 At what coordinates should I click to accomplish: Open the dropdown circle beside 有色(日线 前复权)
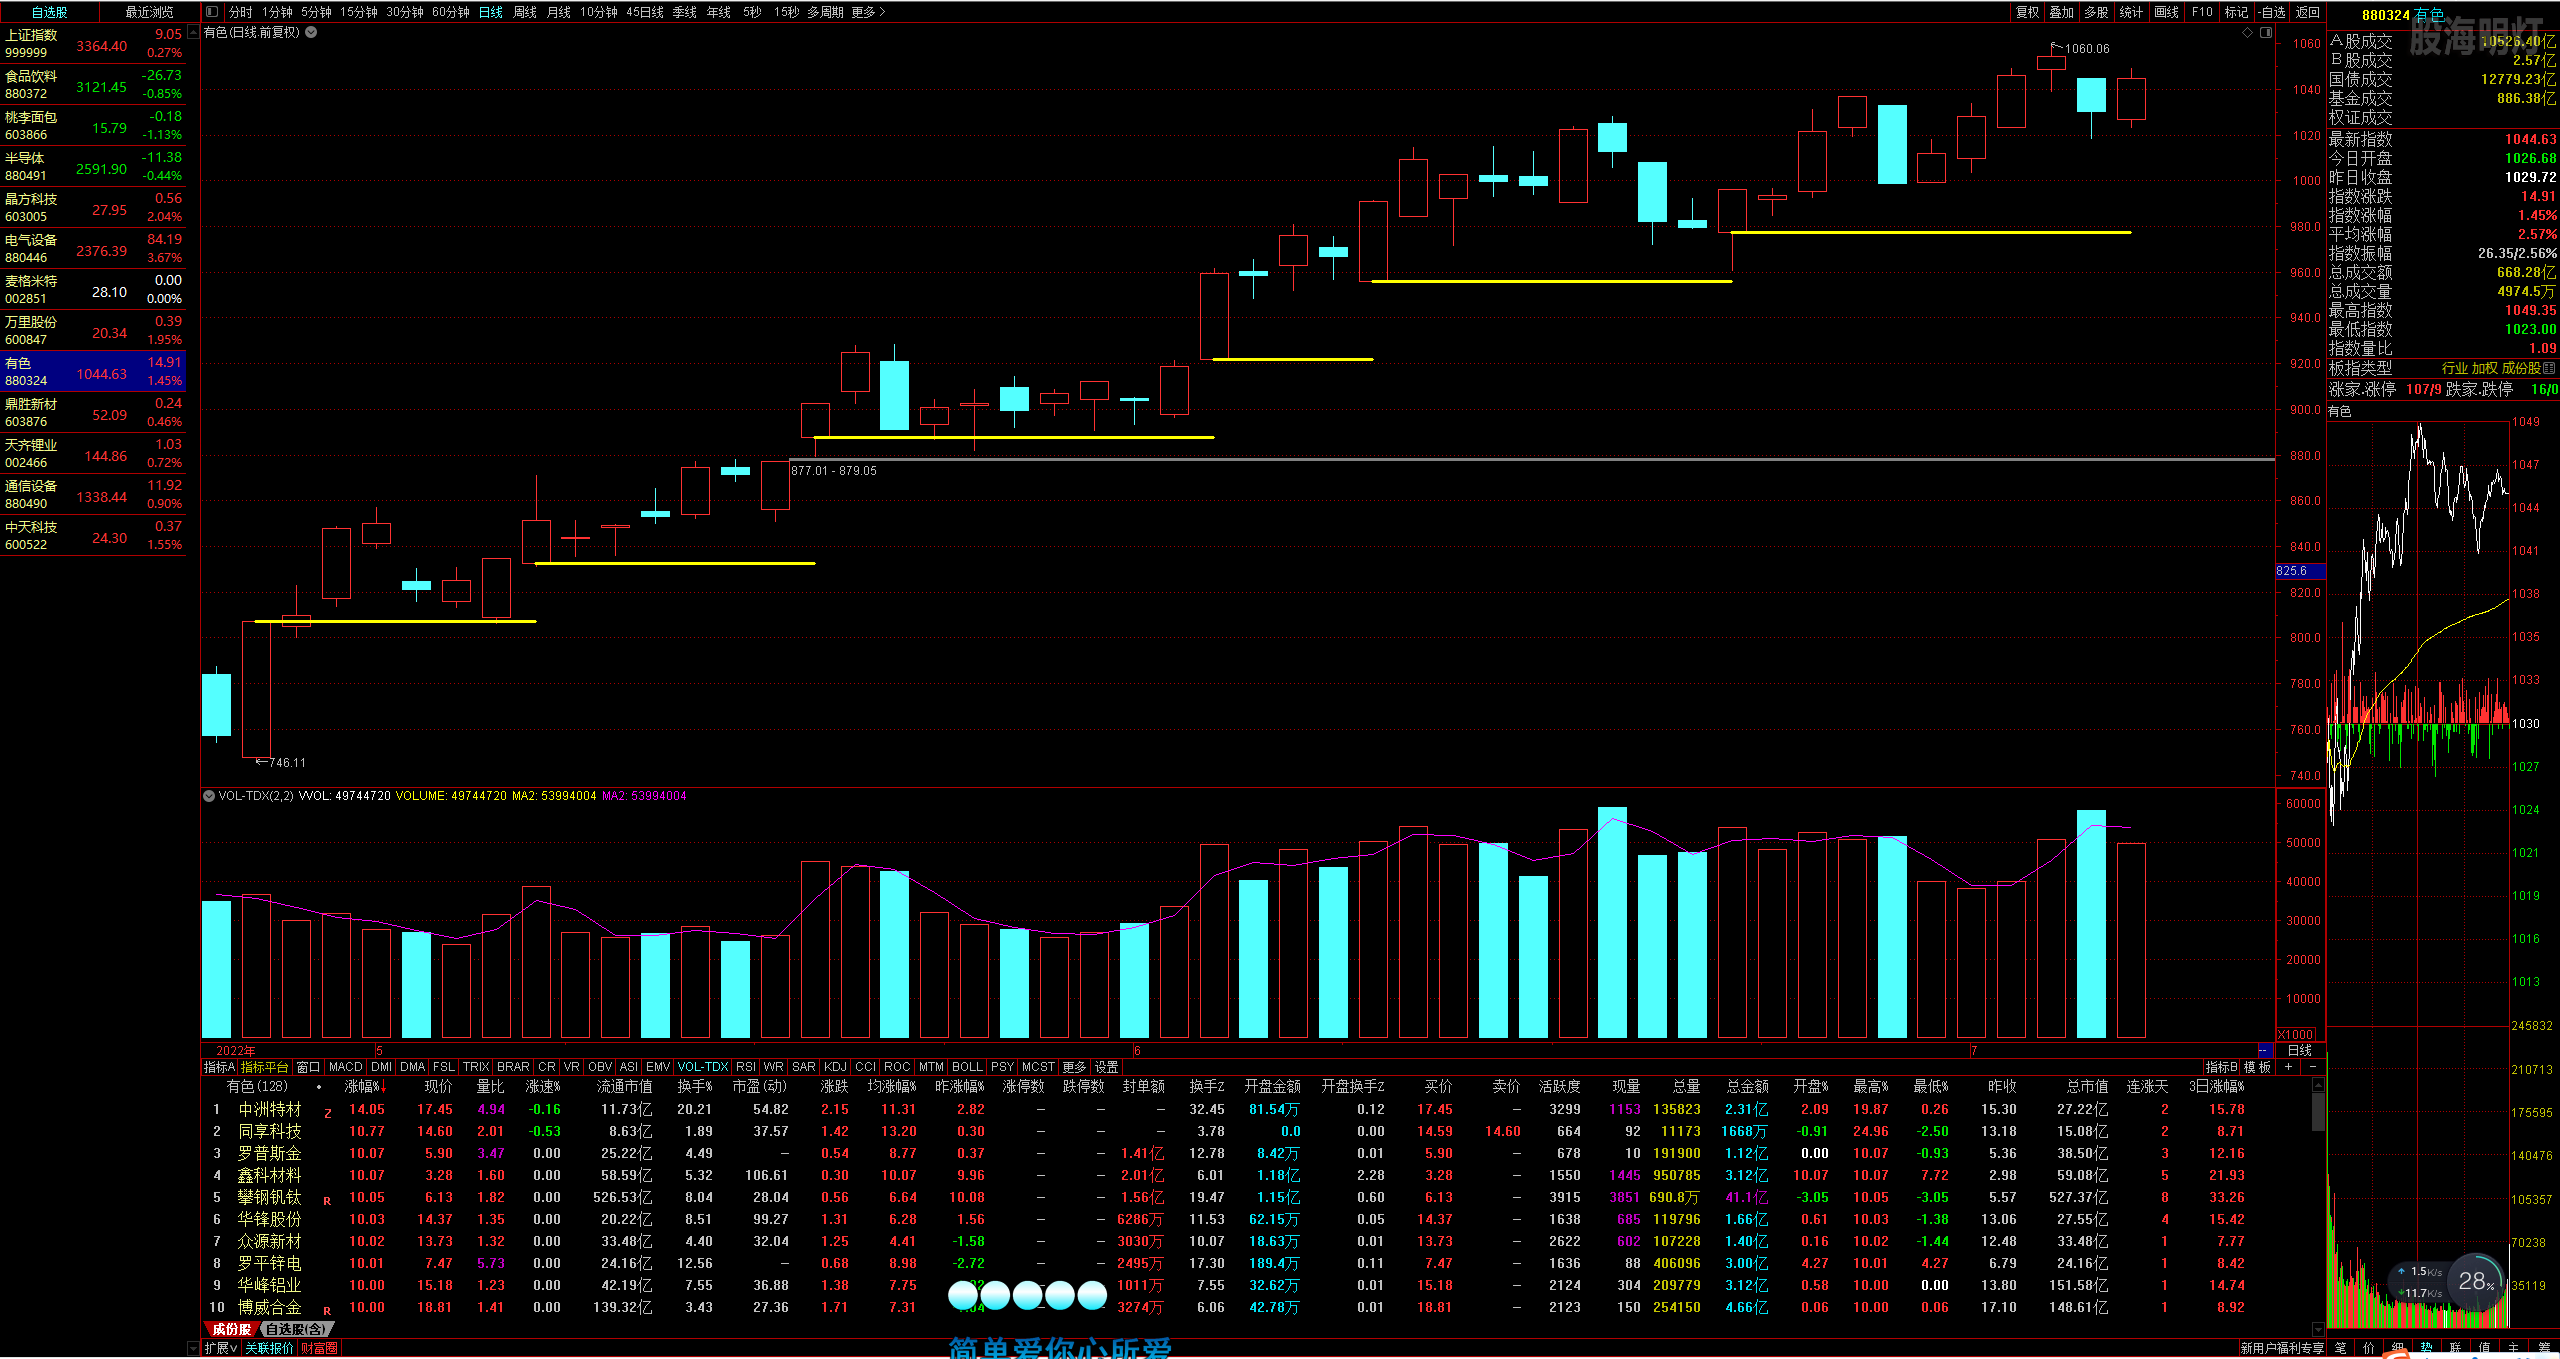tap(312, 32)
